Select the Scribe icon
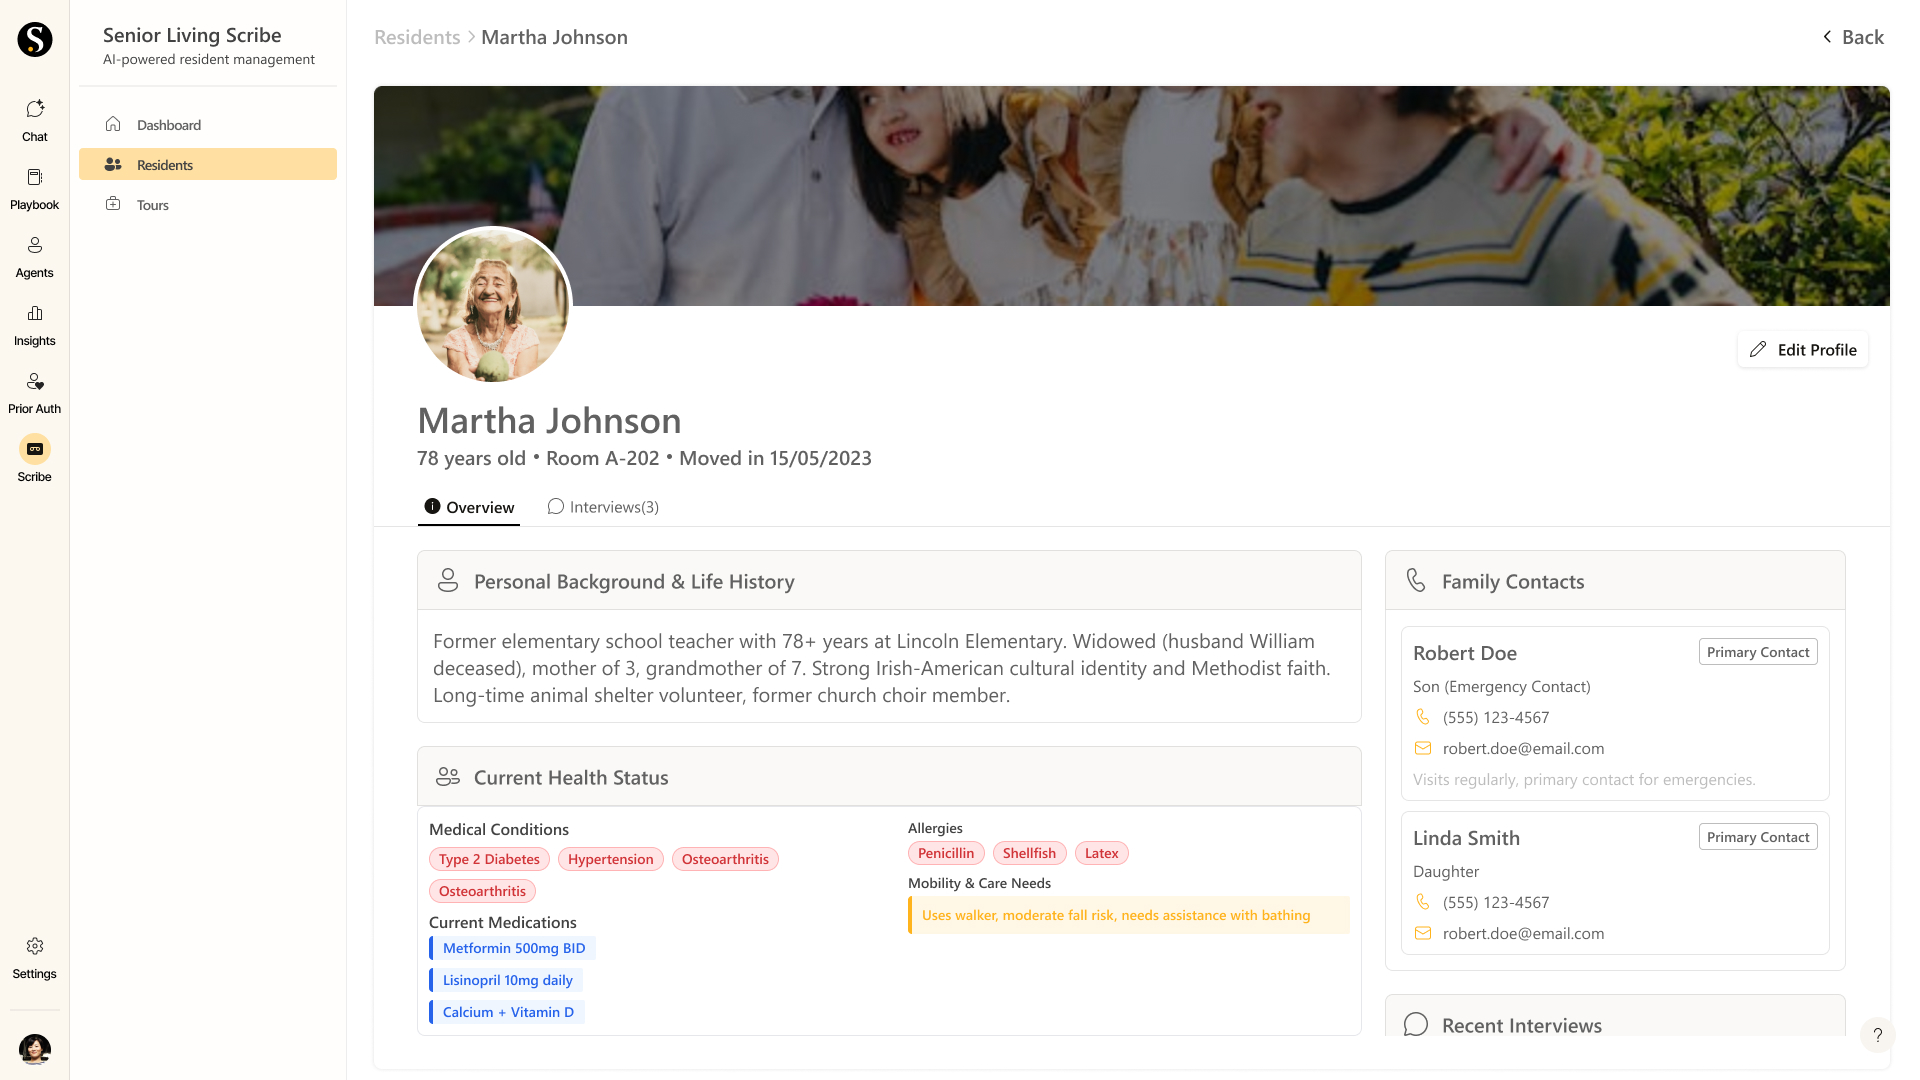This screenshot has width=1920, height=1080. (35, 449)
